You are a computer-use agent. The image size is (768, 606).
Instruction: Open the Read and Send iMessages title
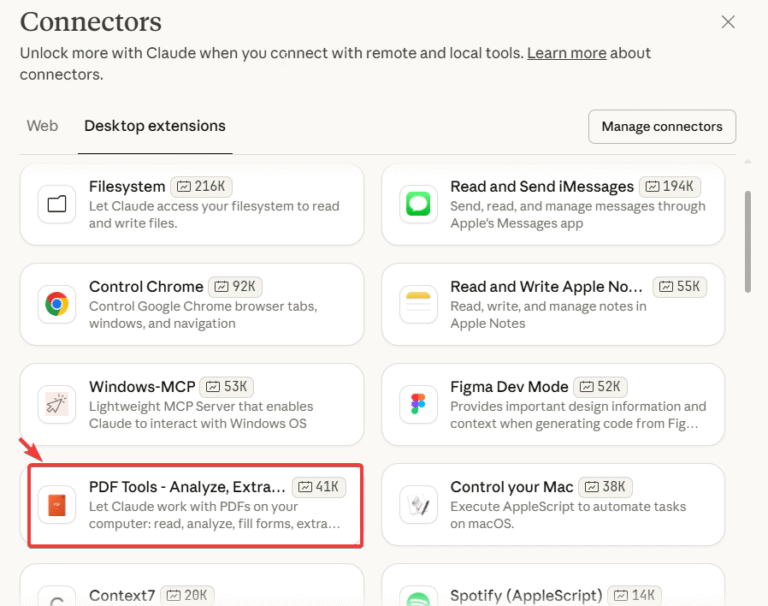(x=542, y=186)
